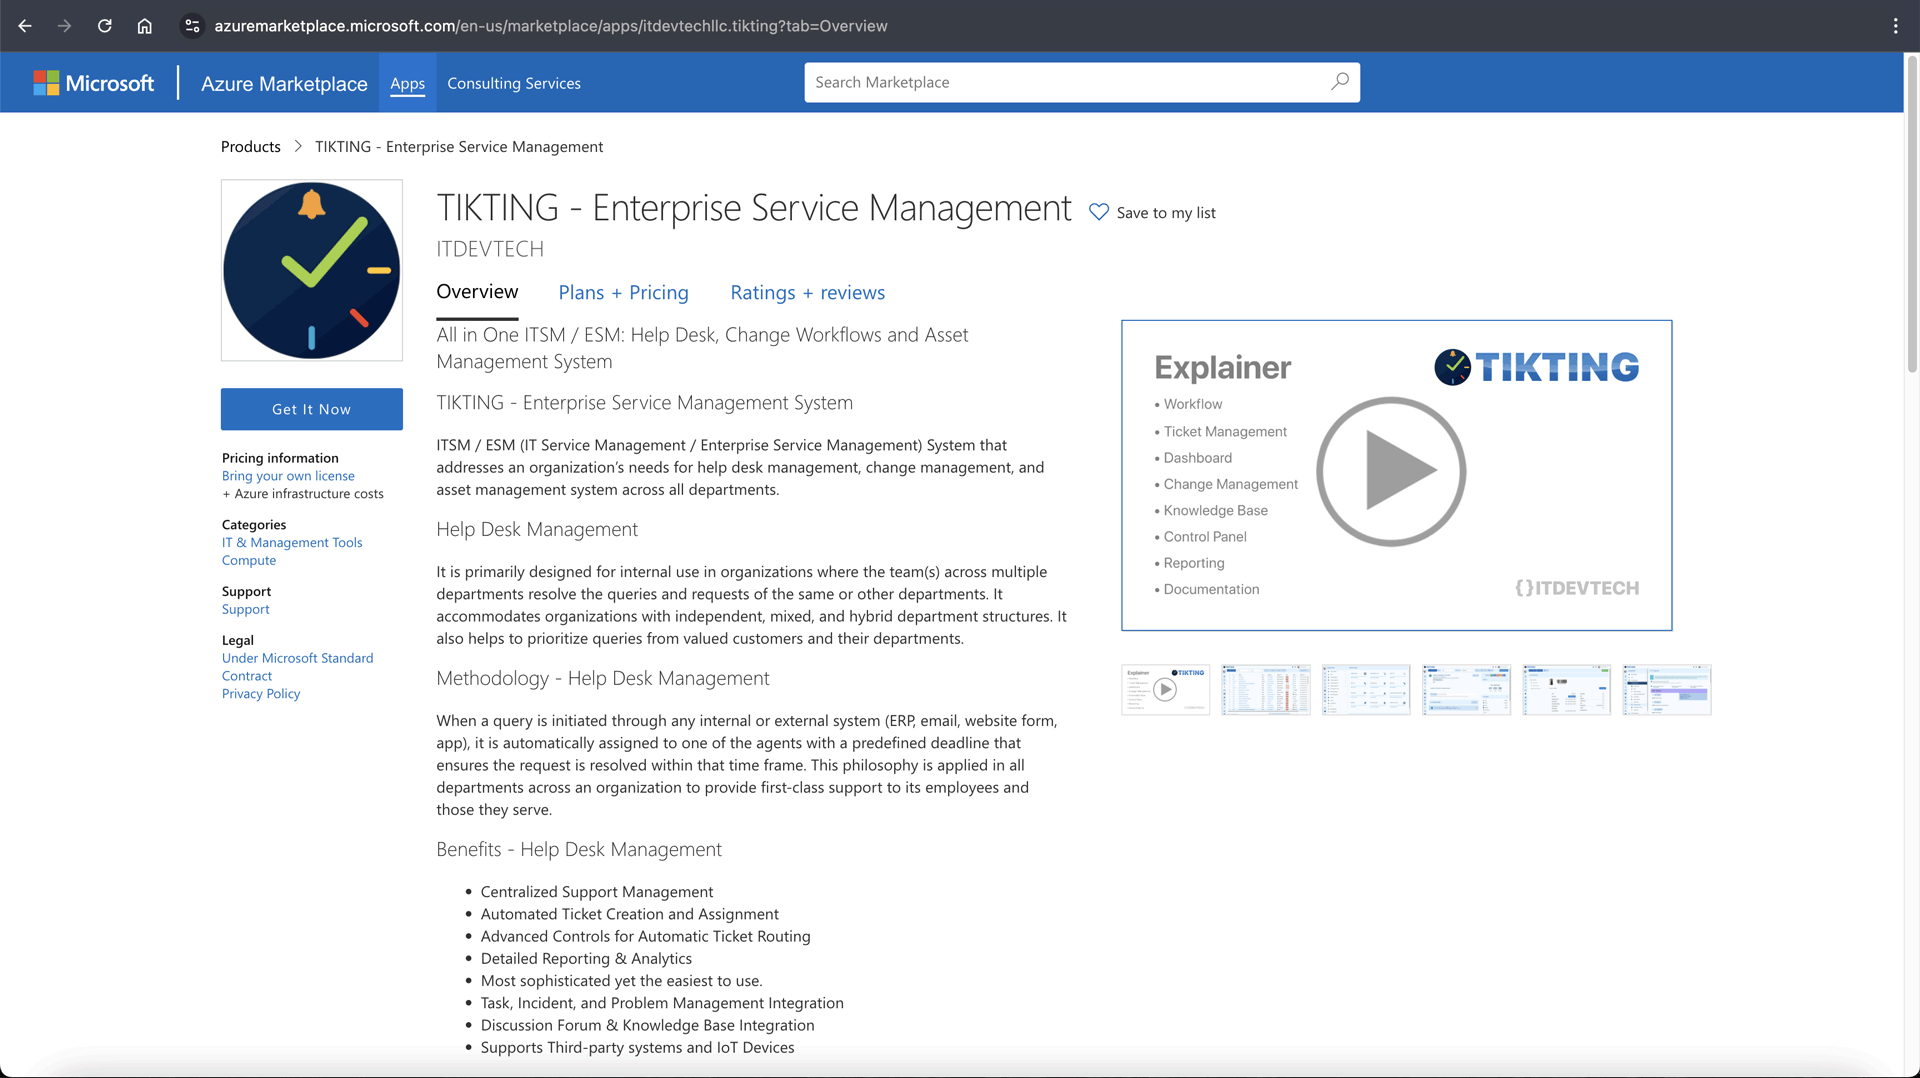Focus the Search Marketplace input field
The height and width of the screenshot is (1078, 1920).
tap(1065, 82)
